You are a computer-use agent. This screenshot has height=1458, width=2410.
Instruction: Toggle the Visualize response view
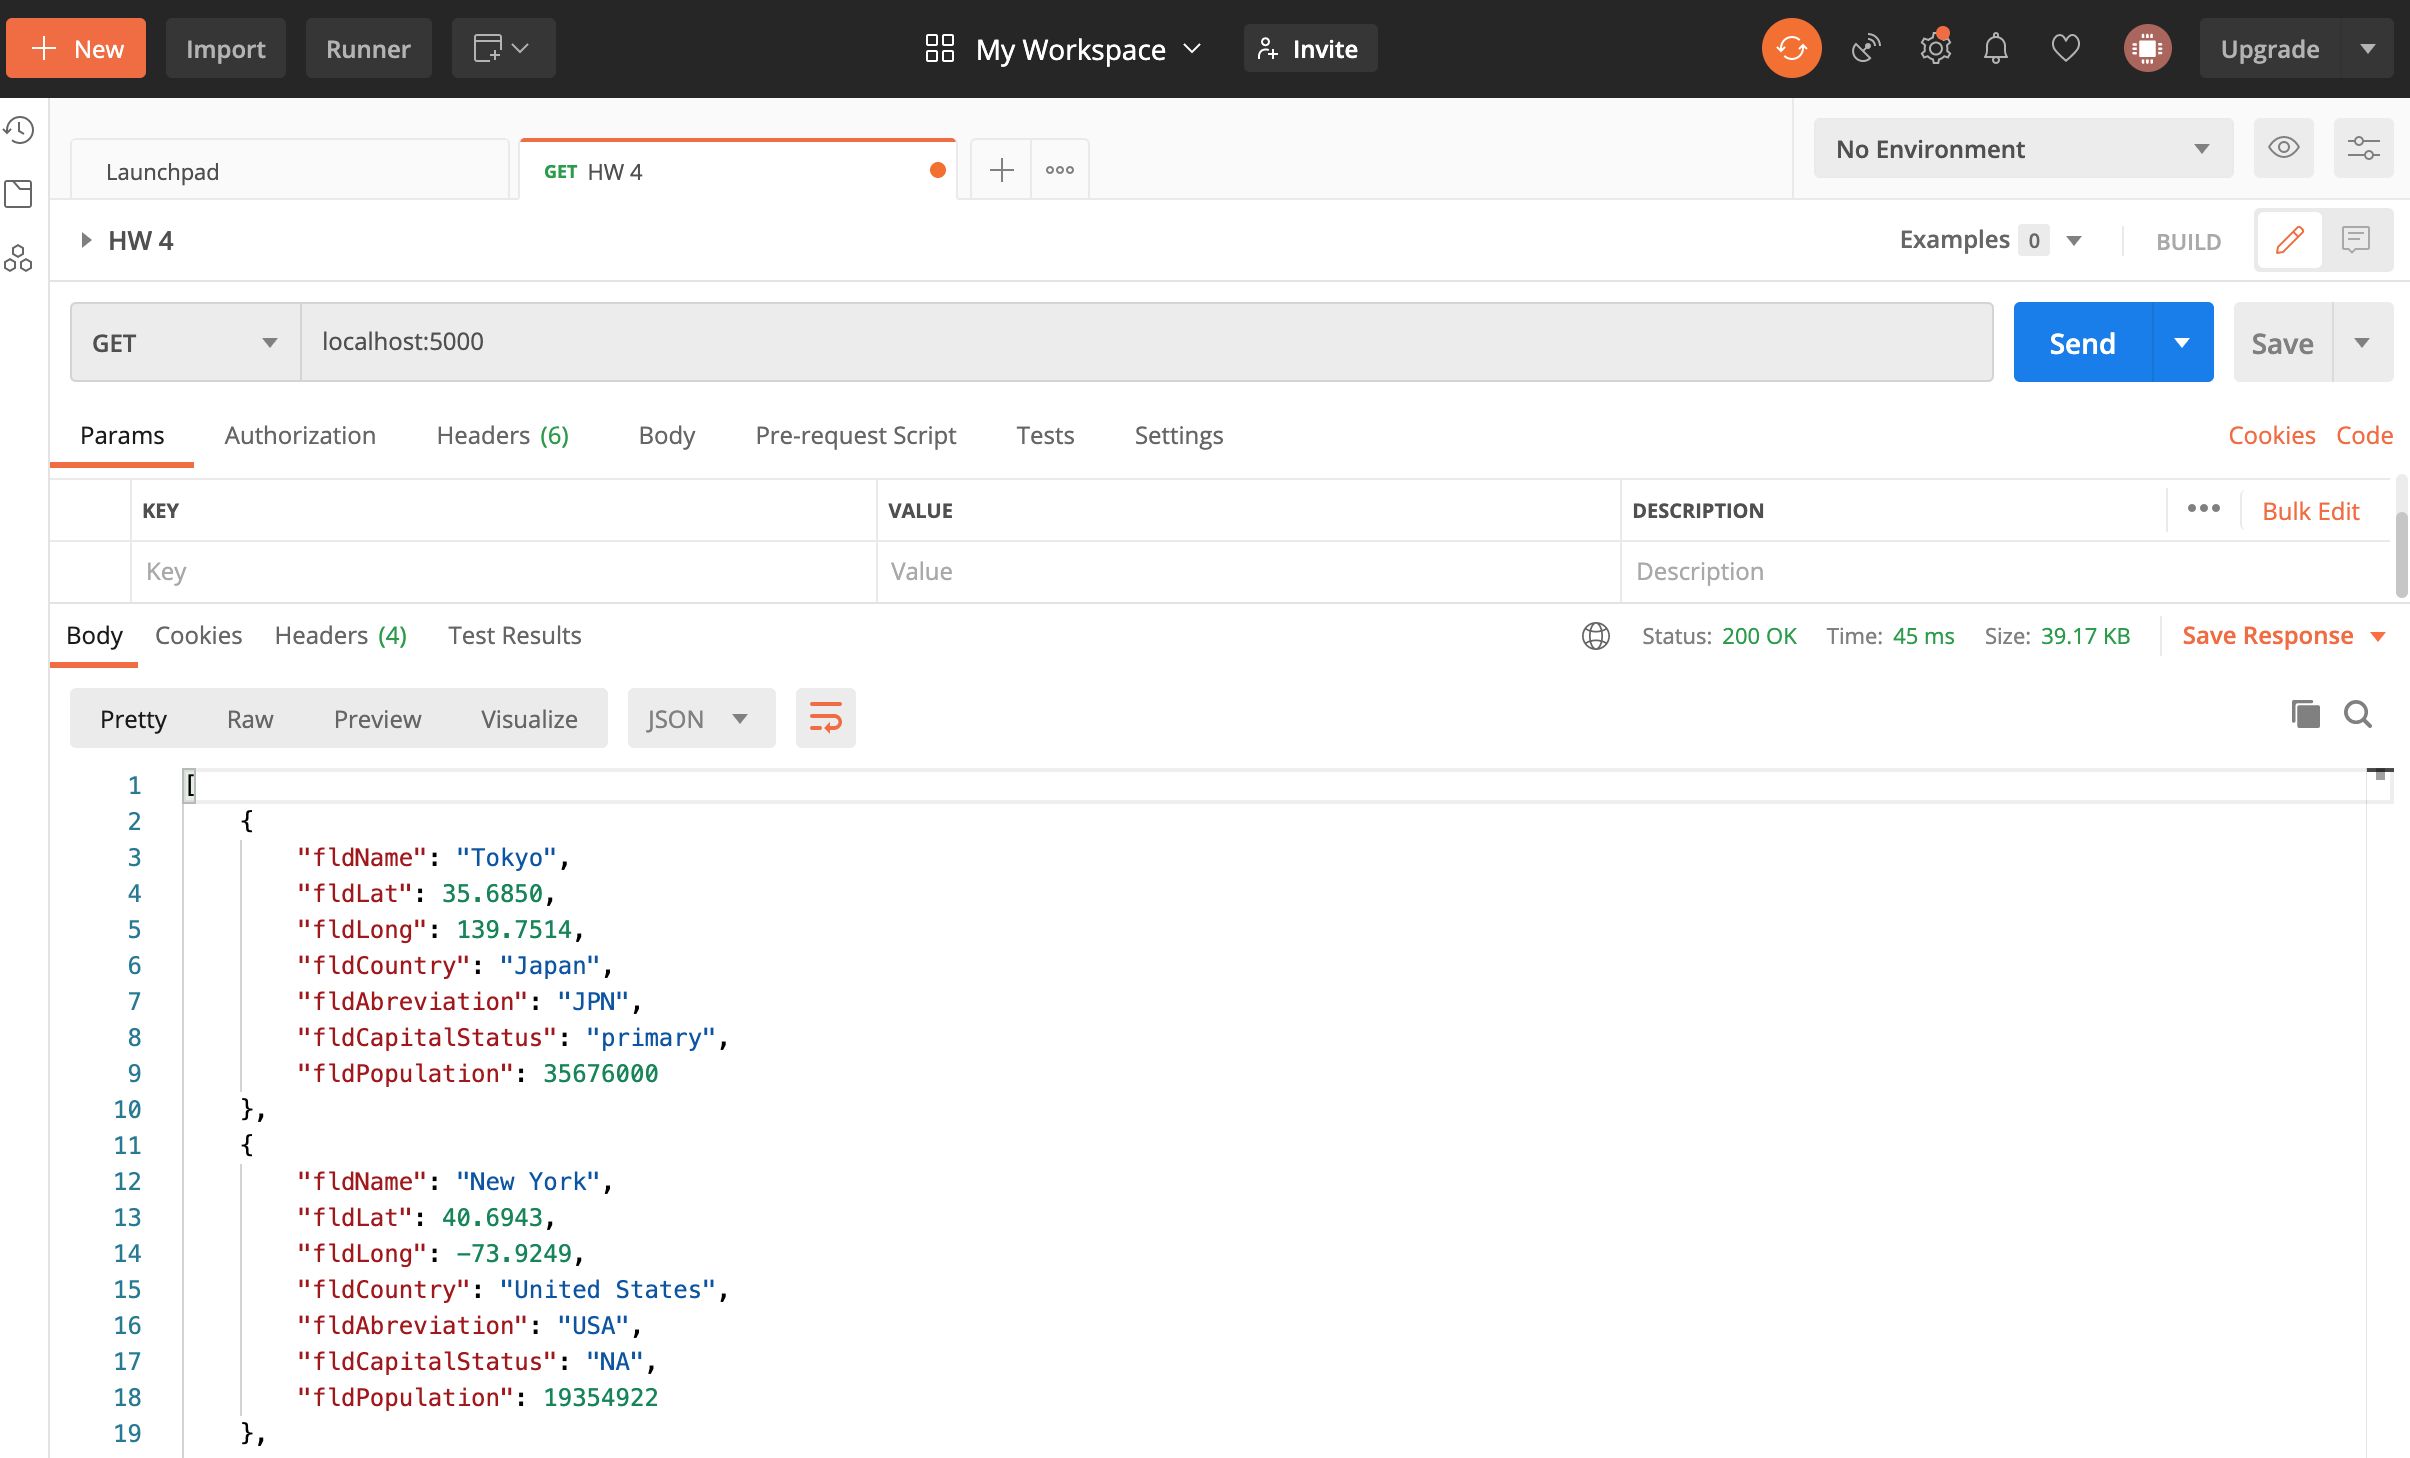528,720
